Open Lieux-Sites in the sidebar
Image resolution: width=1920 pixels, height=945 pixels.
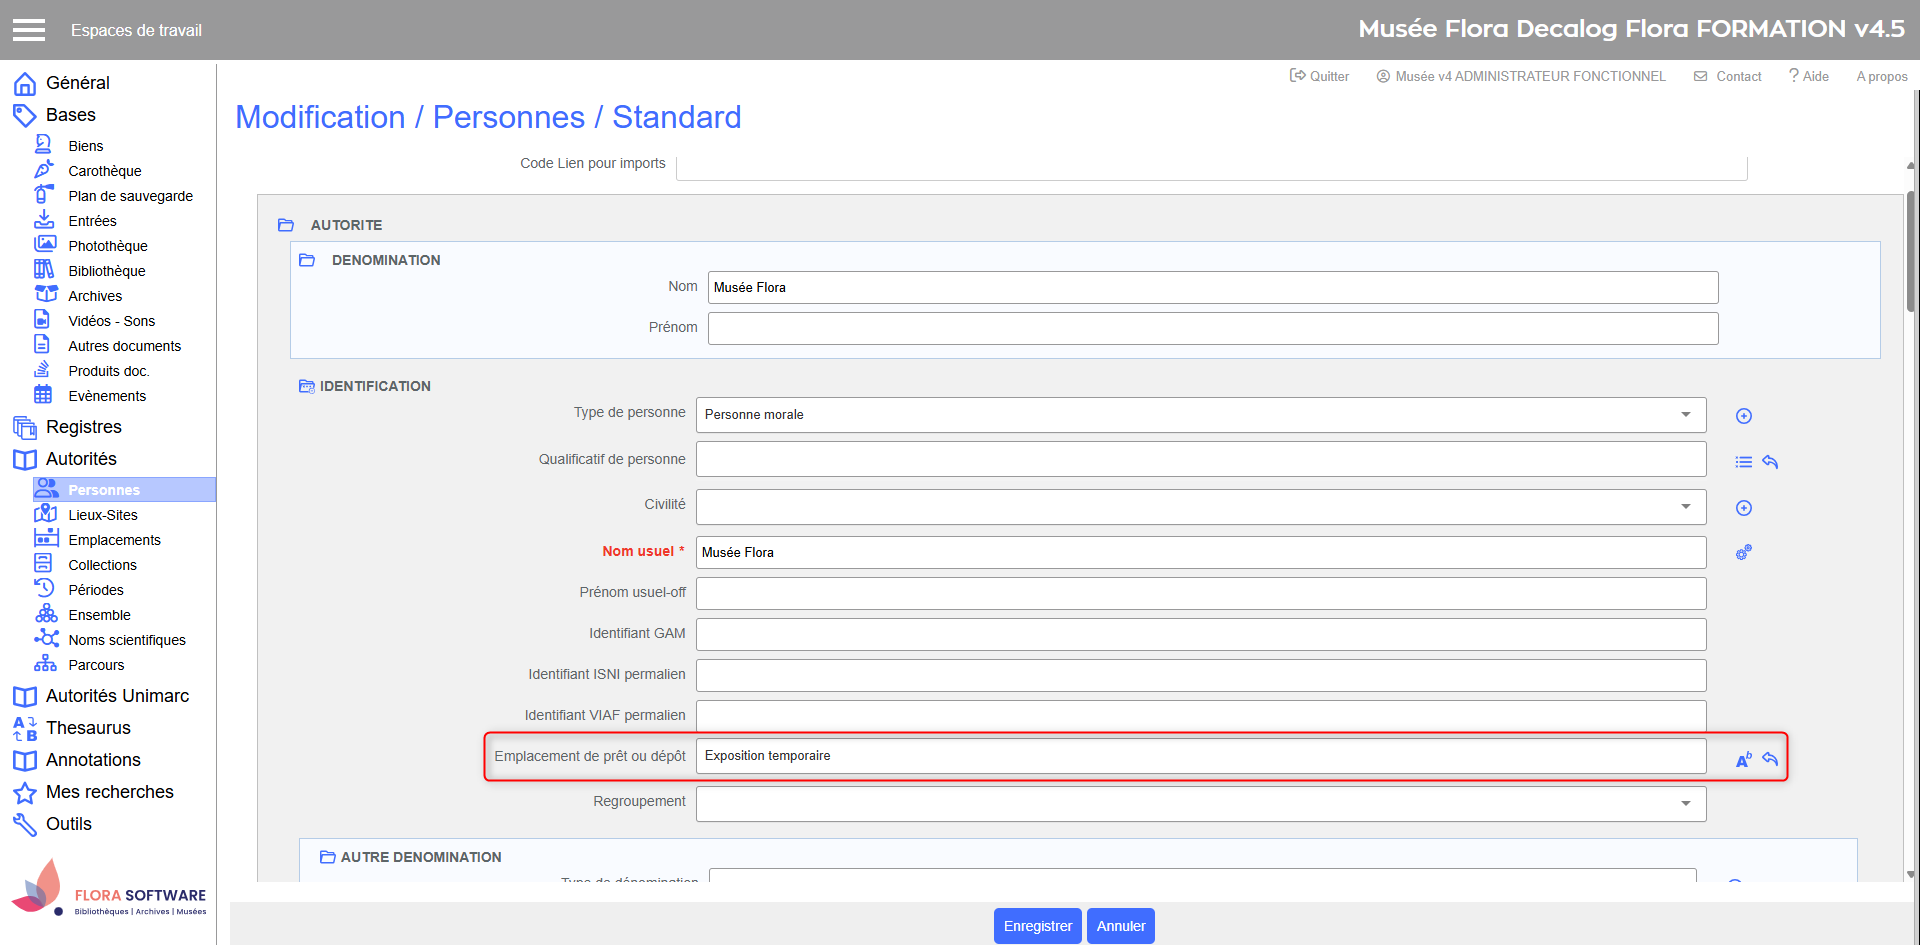pyautogui.click(x=103, y=515)
